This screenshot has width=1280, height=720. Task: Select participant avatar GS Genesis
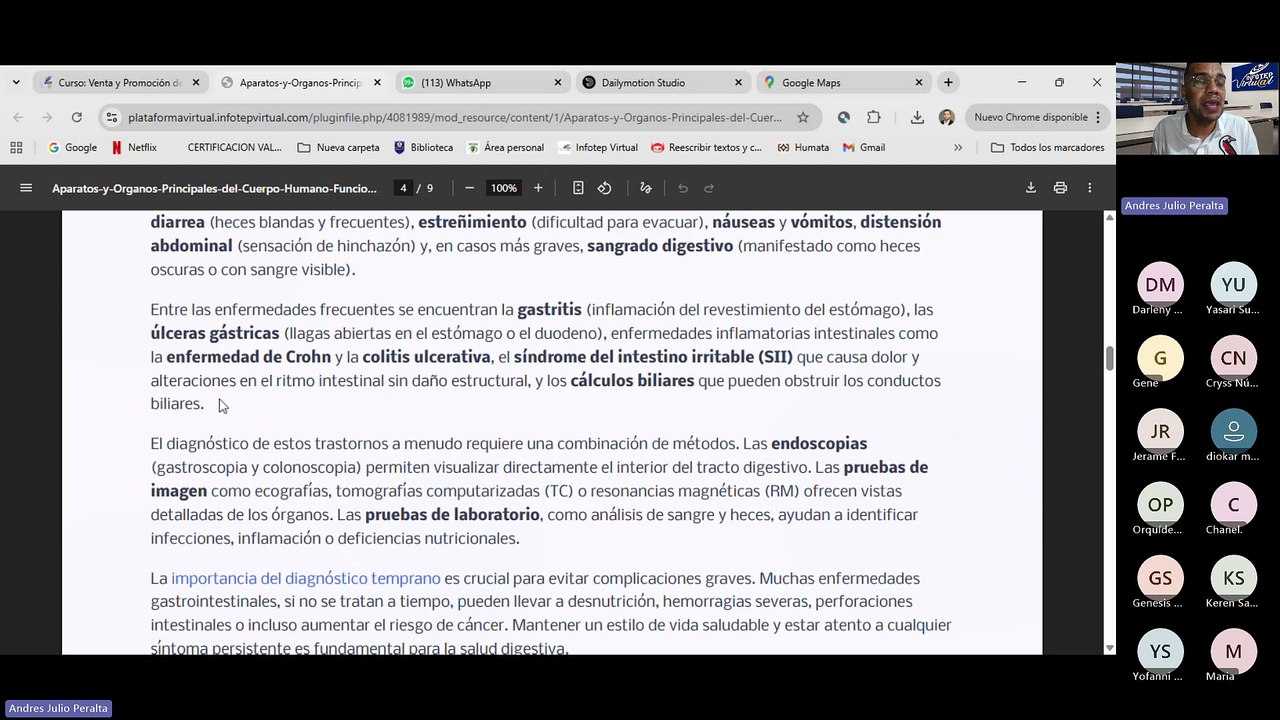coord(1160,578)
